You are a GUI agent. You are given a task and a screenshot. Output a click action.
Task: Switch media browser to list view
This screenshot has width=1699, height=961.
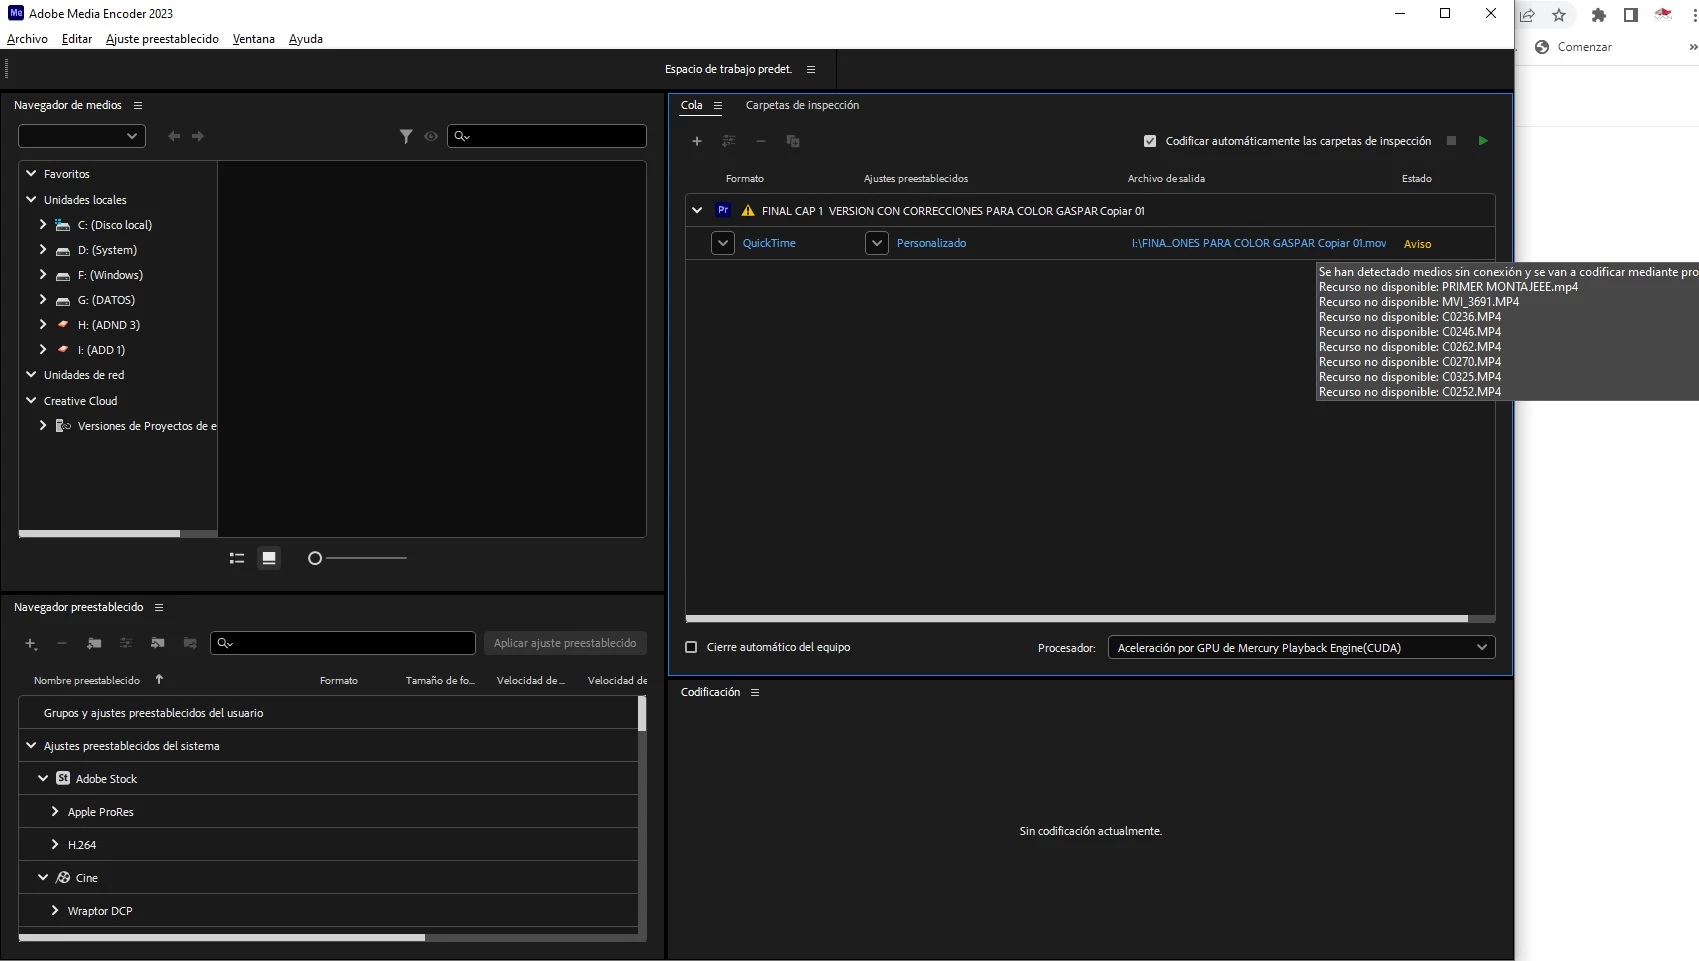(237, 558)
